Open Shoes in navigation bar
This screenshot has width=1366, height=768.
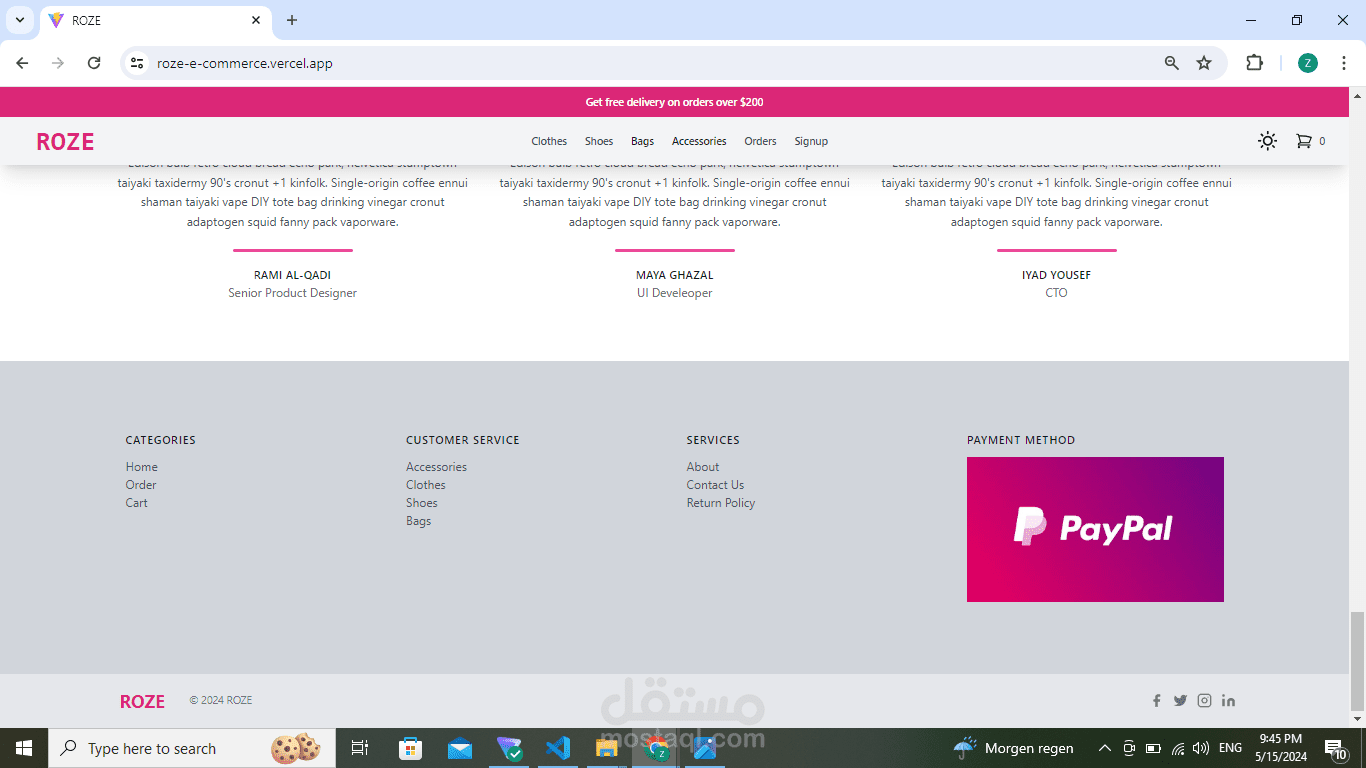(599, 141)
